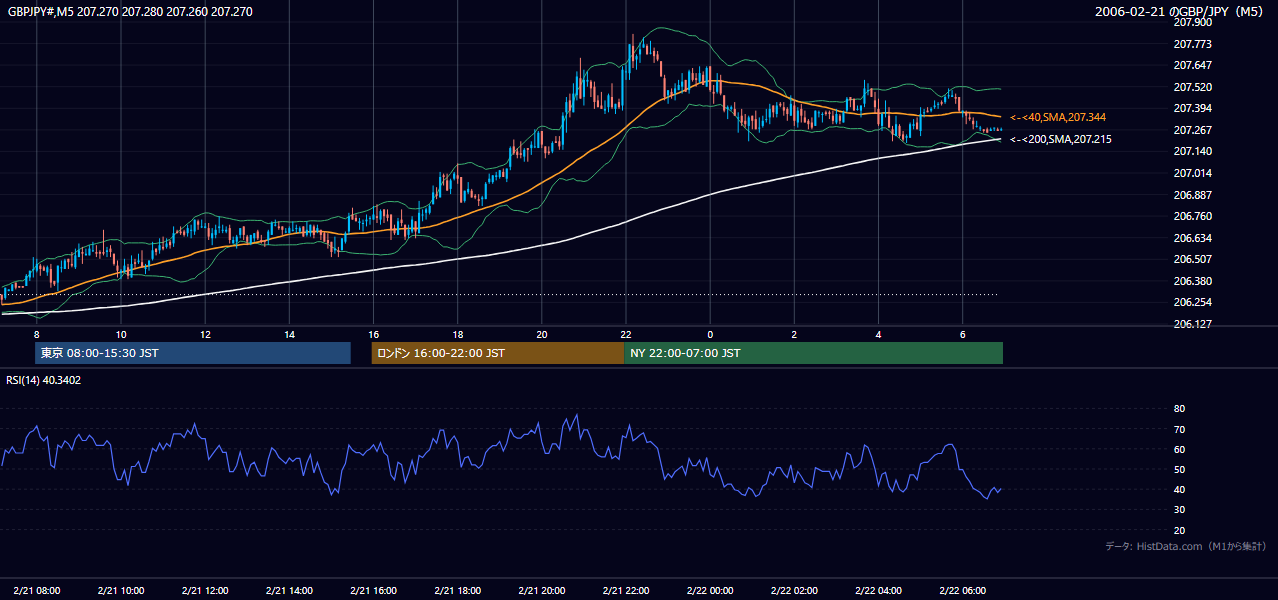
Task: Select the ロンドン 16:00-22:00 JST session bar
Action: click(497, 353)
